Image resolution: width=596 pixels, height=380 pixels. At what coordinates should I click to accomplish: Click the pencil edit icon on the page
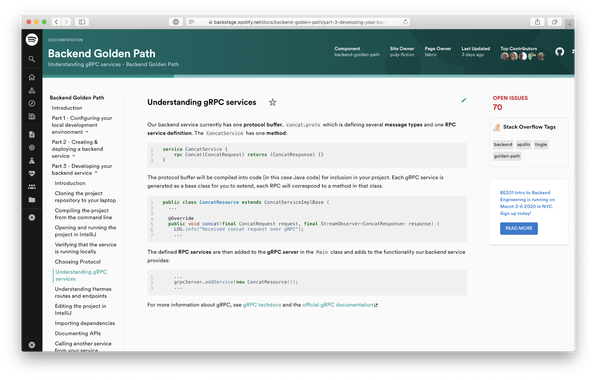(x=464, y=100)
